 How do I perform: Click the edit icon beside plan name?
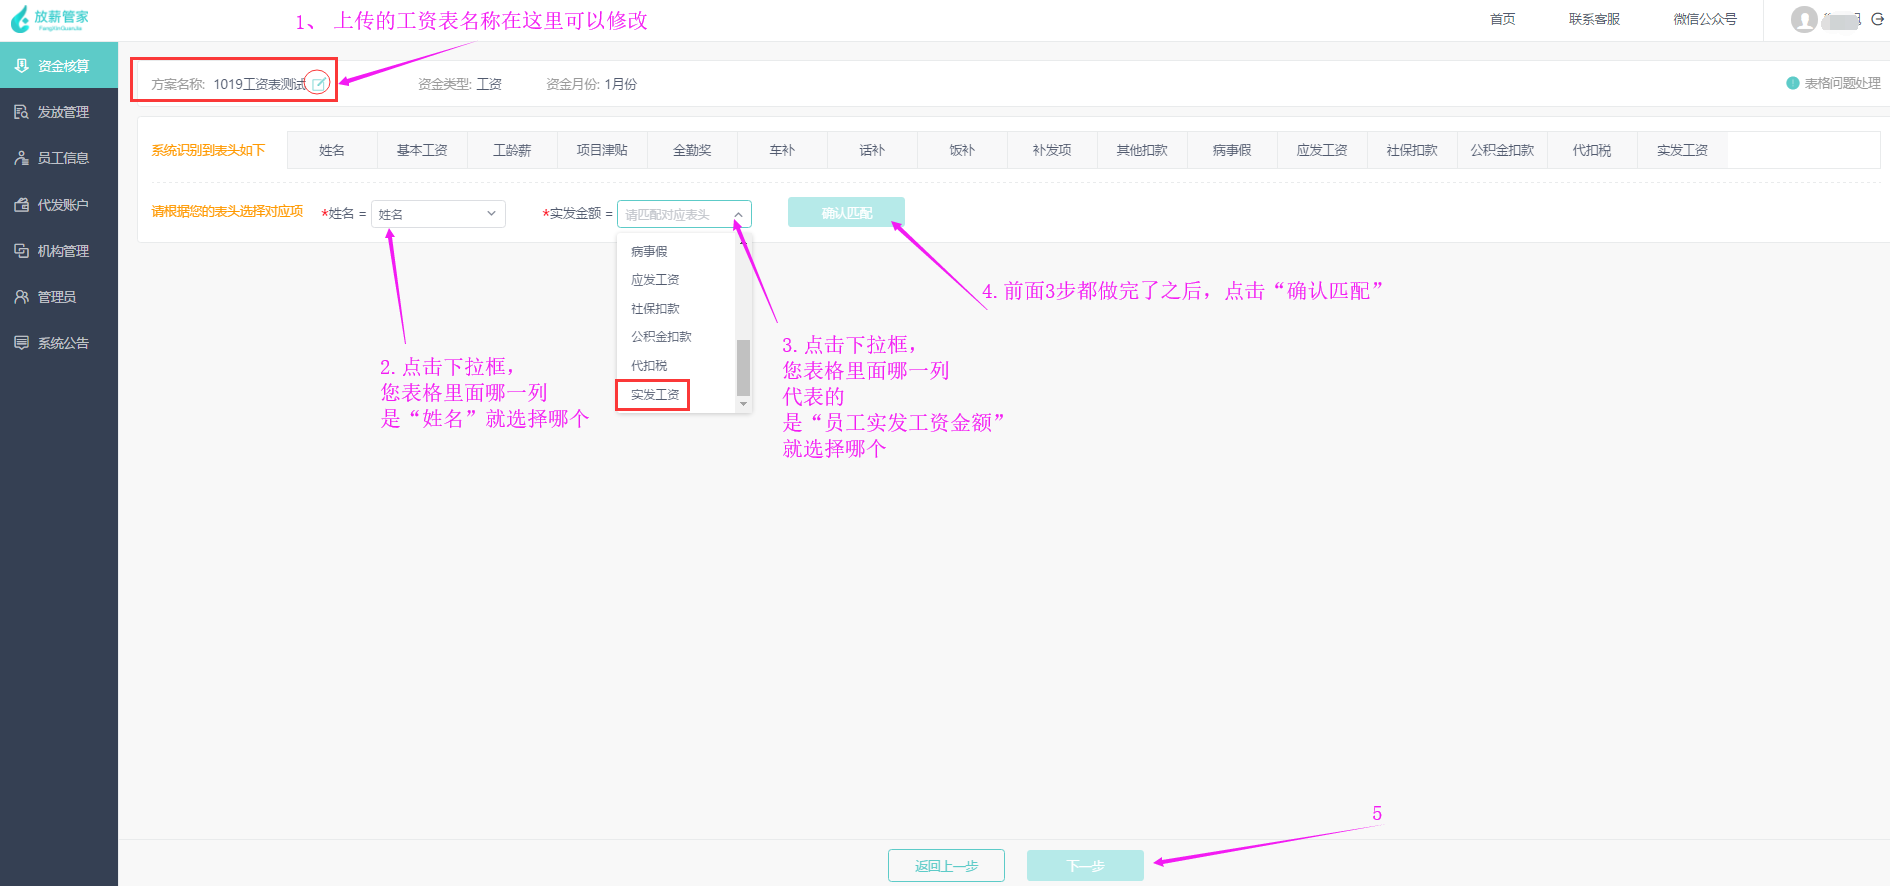pos(318,84)
